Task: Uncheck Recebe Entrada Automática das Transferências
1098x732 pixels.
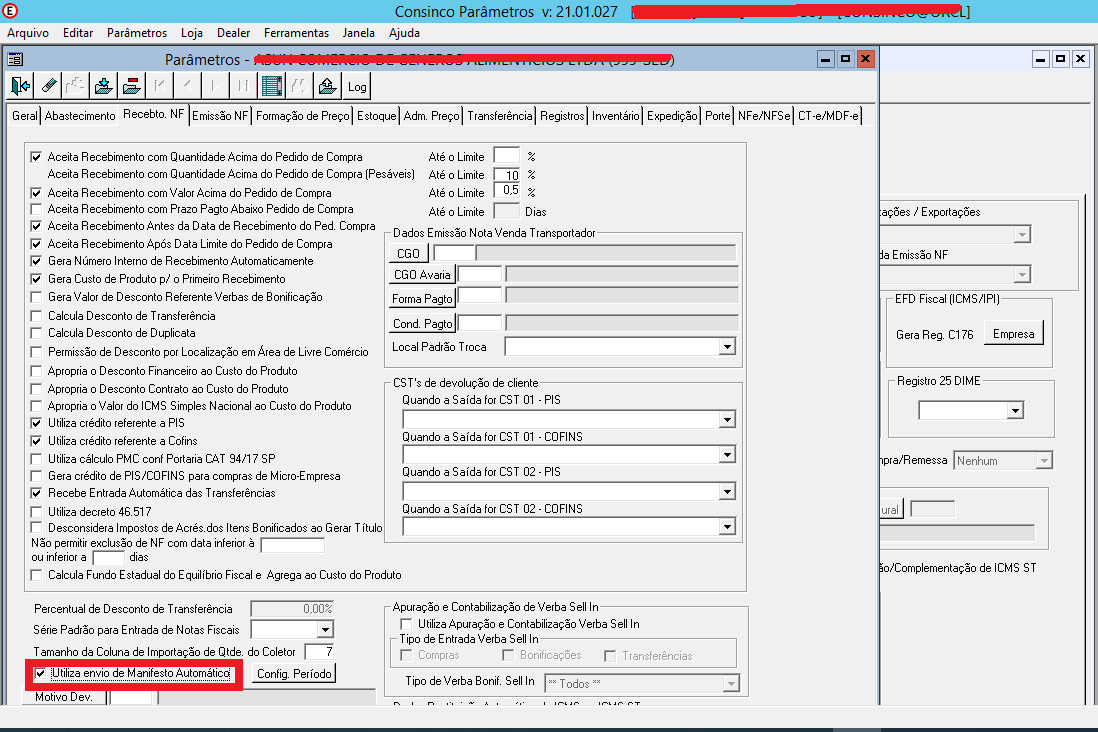Action: point(36,493)
